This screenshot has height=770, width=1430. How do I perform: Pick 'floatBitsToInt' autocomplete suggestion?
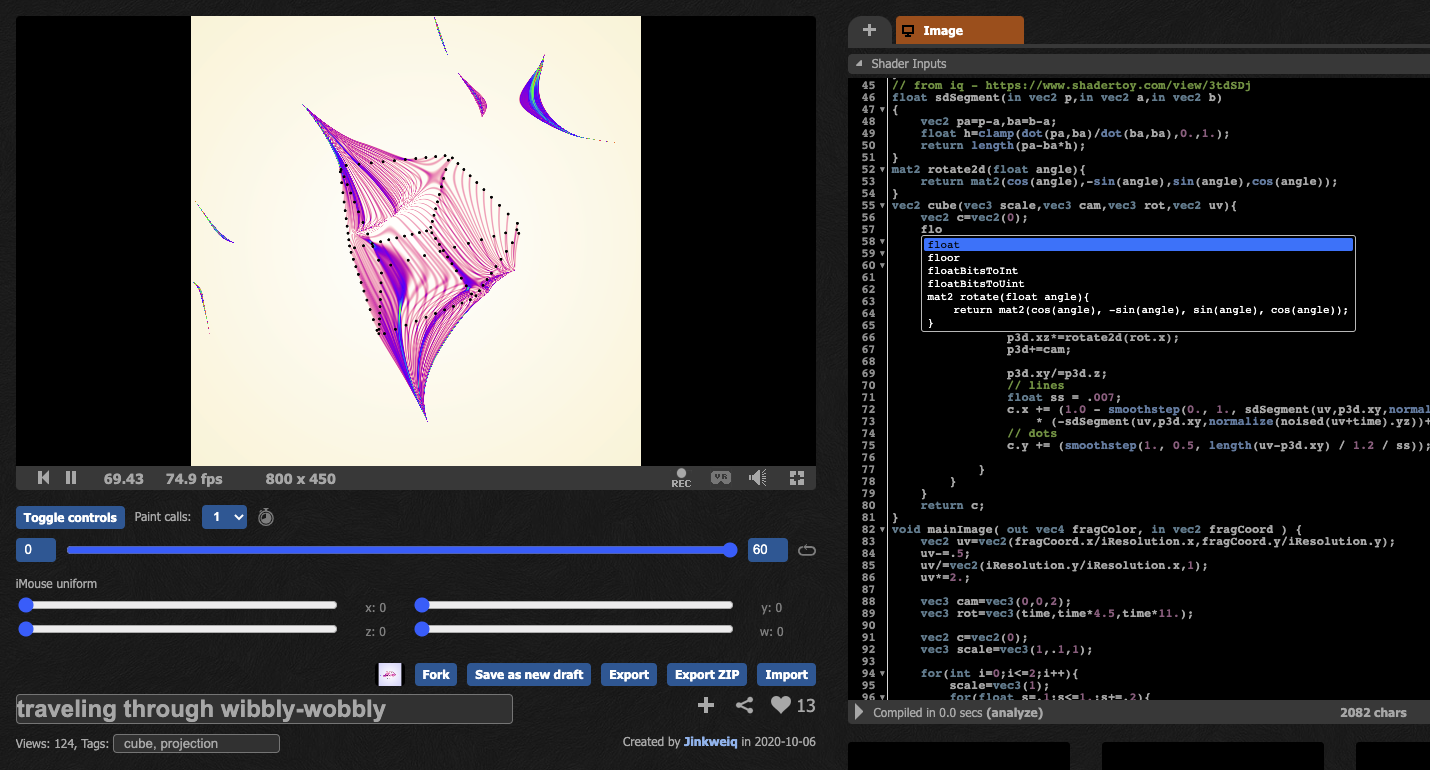point(1138,271)
